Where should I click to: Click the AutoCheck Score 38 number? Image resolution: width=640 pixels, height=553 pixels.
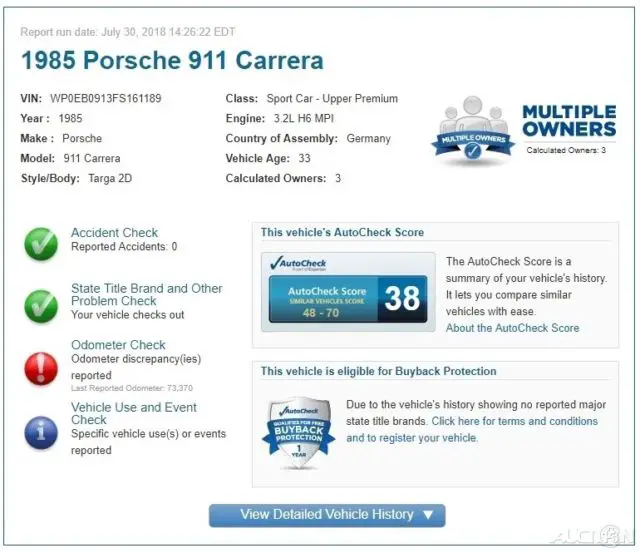coord(401,299)
